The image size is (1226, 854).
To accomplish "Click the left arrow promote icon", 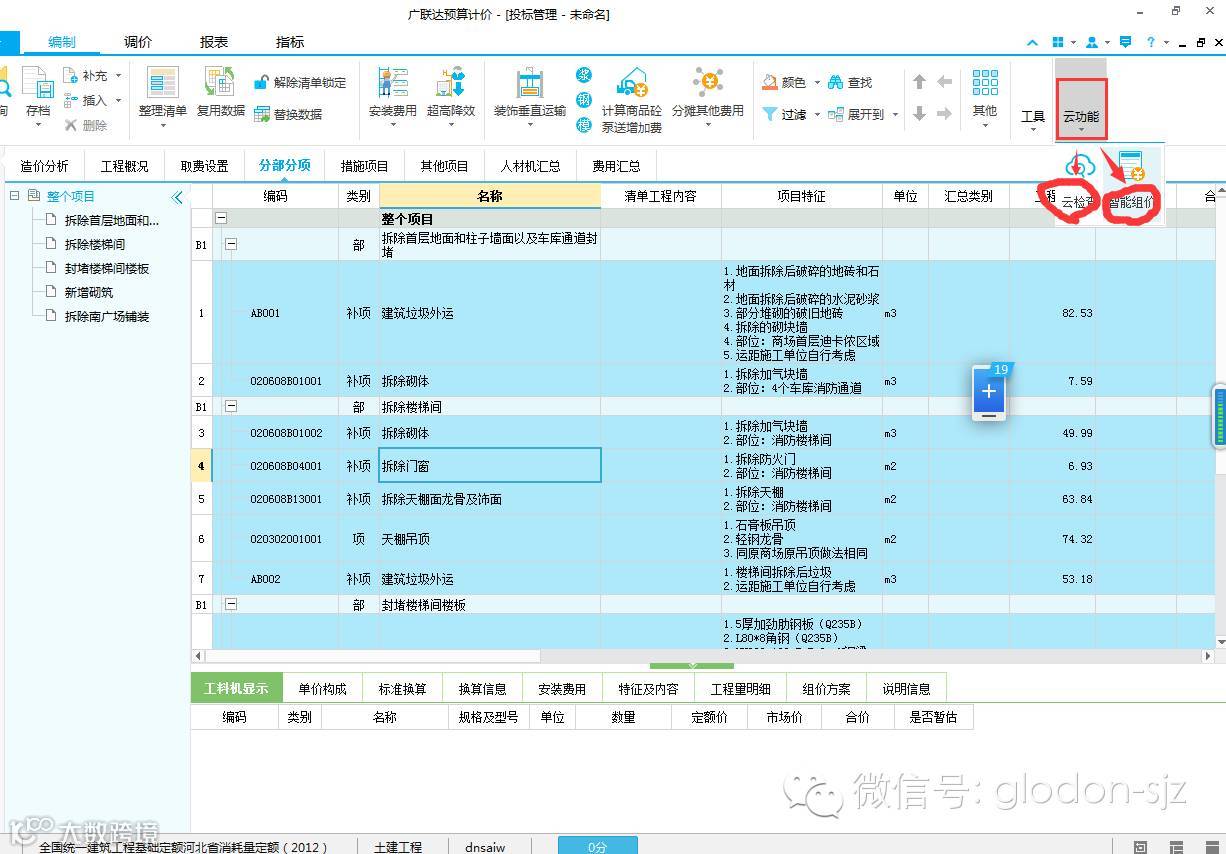I will (x=944, y=82).
